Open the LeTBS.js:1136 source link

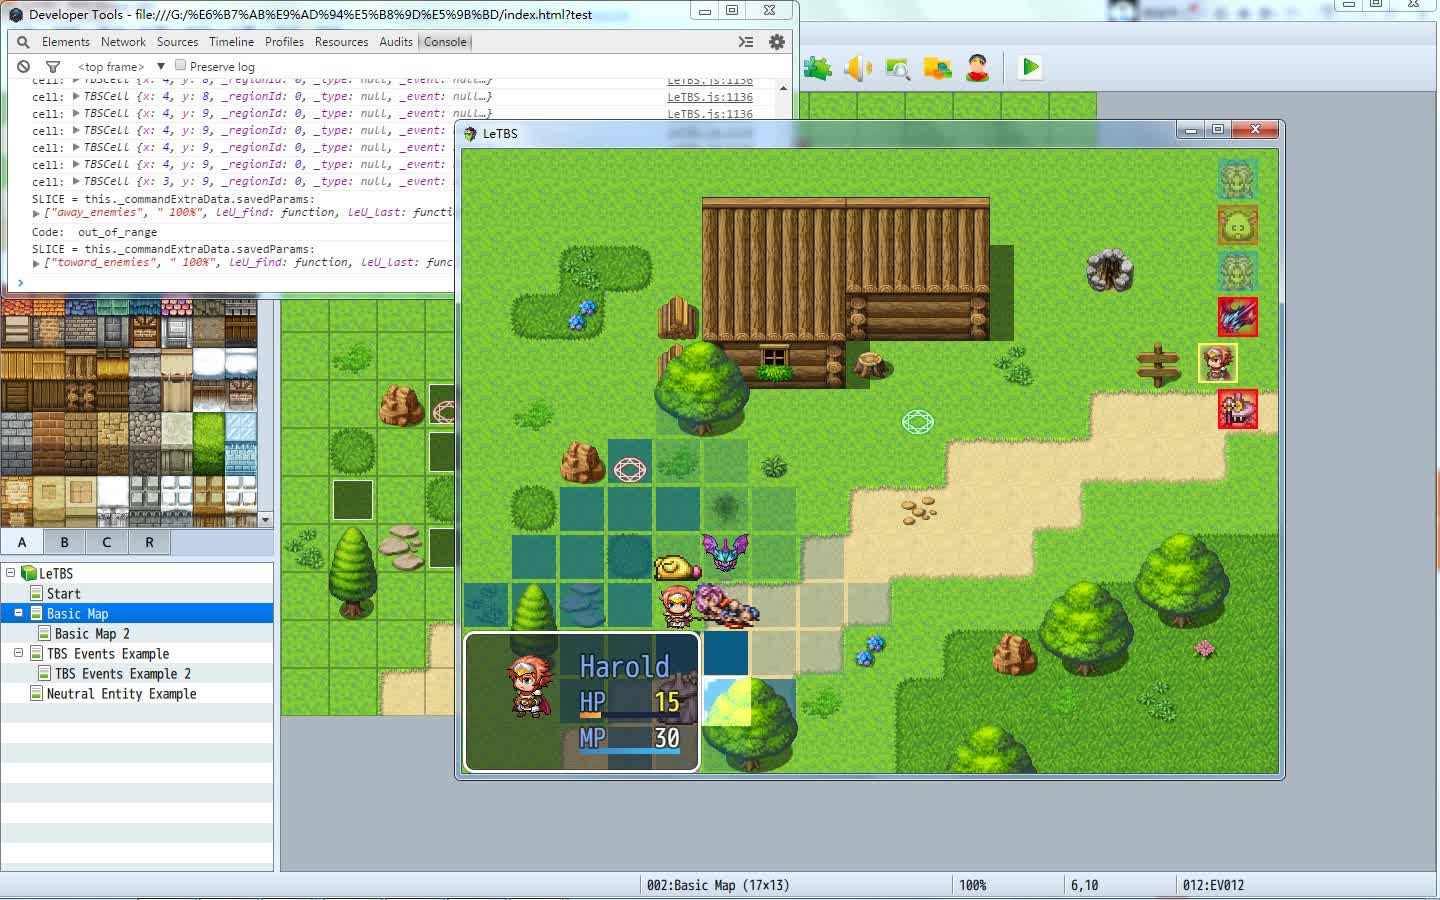click(x=709, y=96)
